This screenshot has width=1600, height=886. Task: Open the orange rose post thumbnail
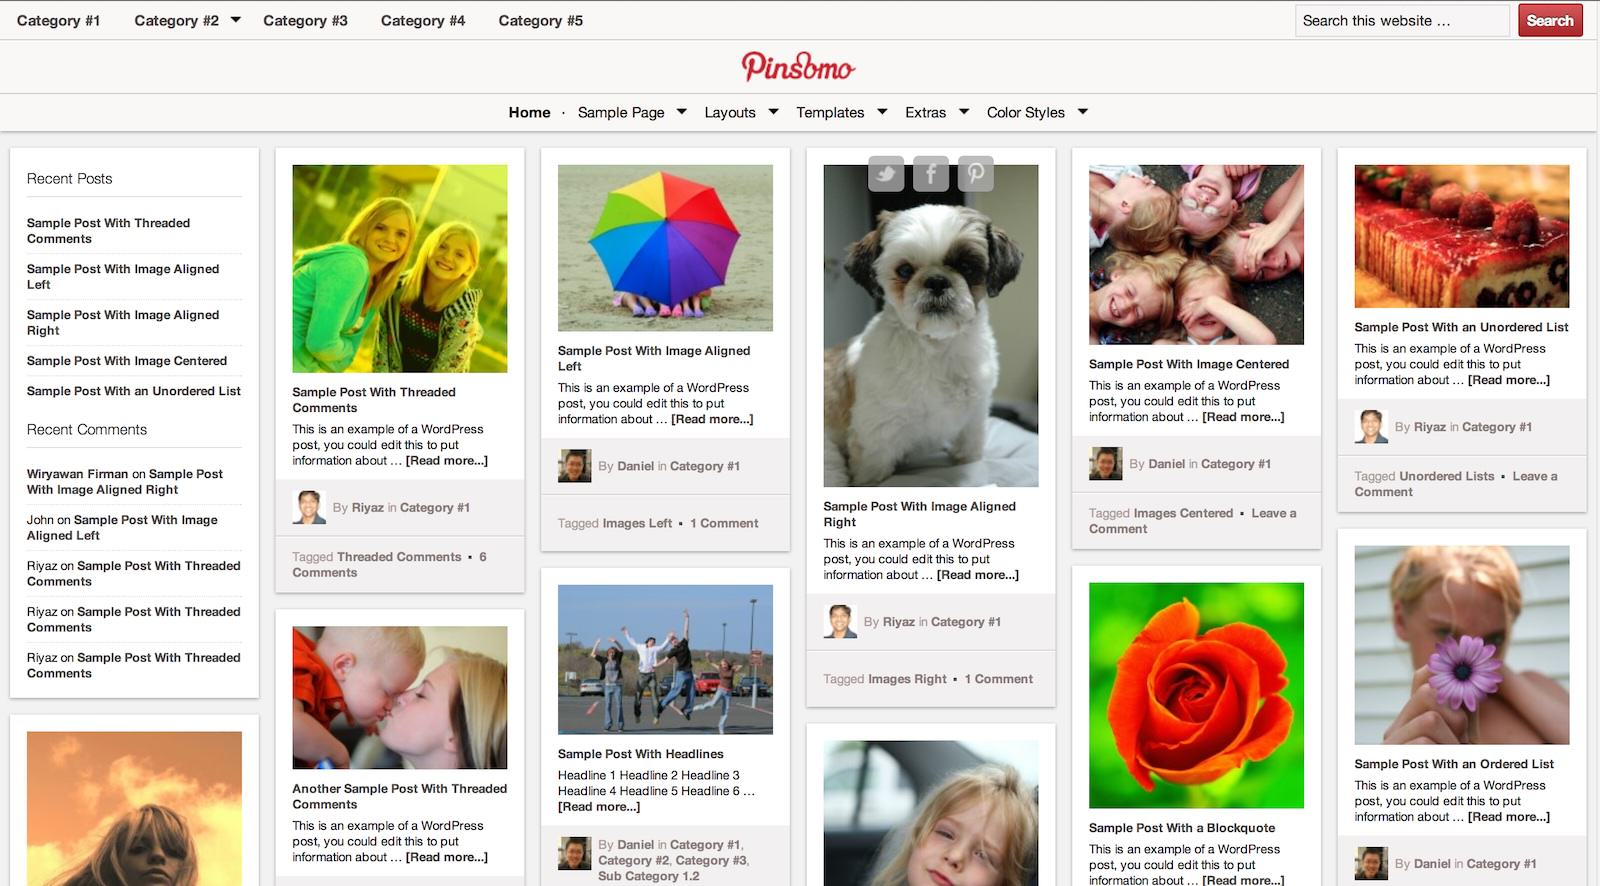click(1196, 695)
